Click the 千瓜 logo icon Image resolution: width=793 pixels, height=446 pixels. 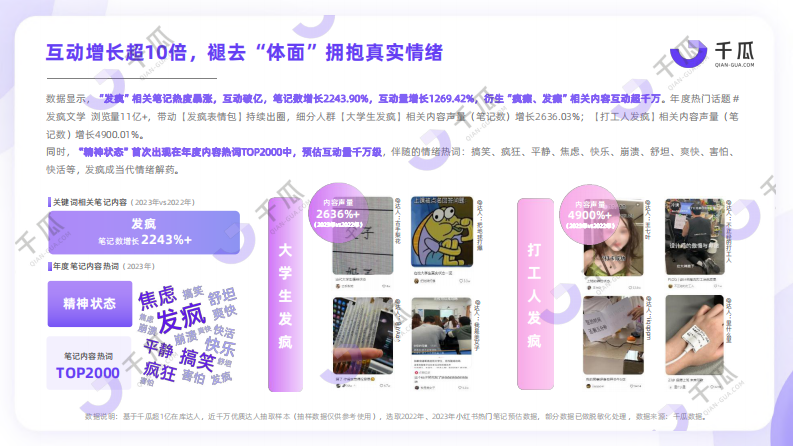(x=688, y=54)
